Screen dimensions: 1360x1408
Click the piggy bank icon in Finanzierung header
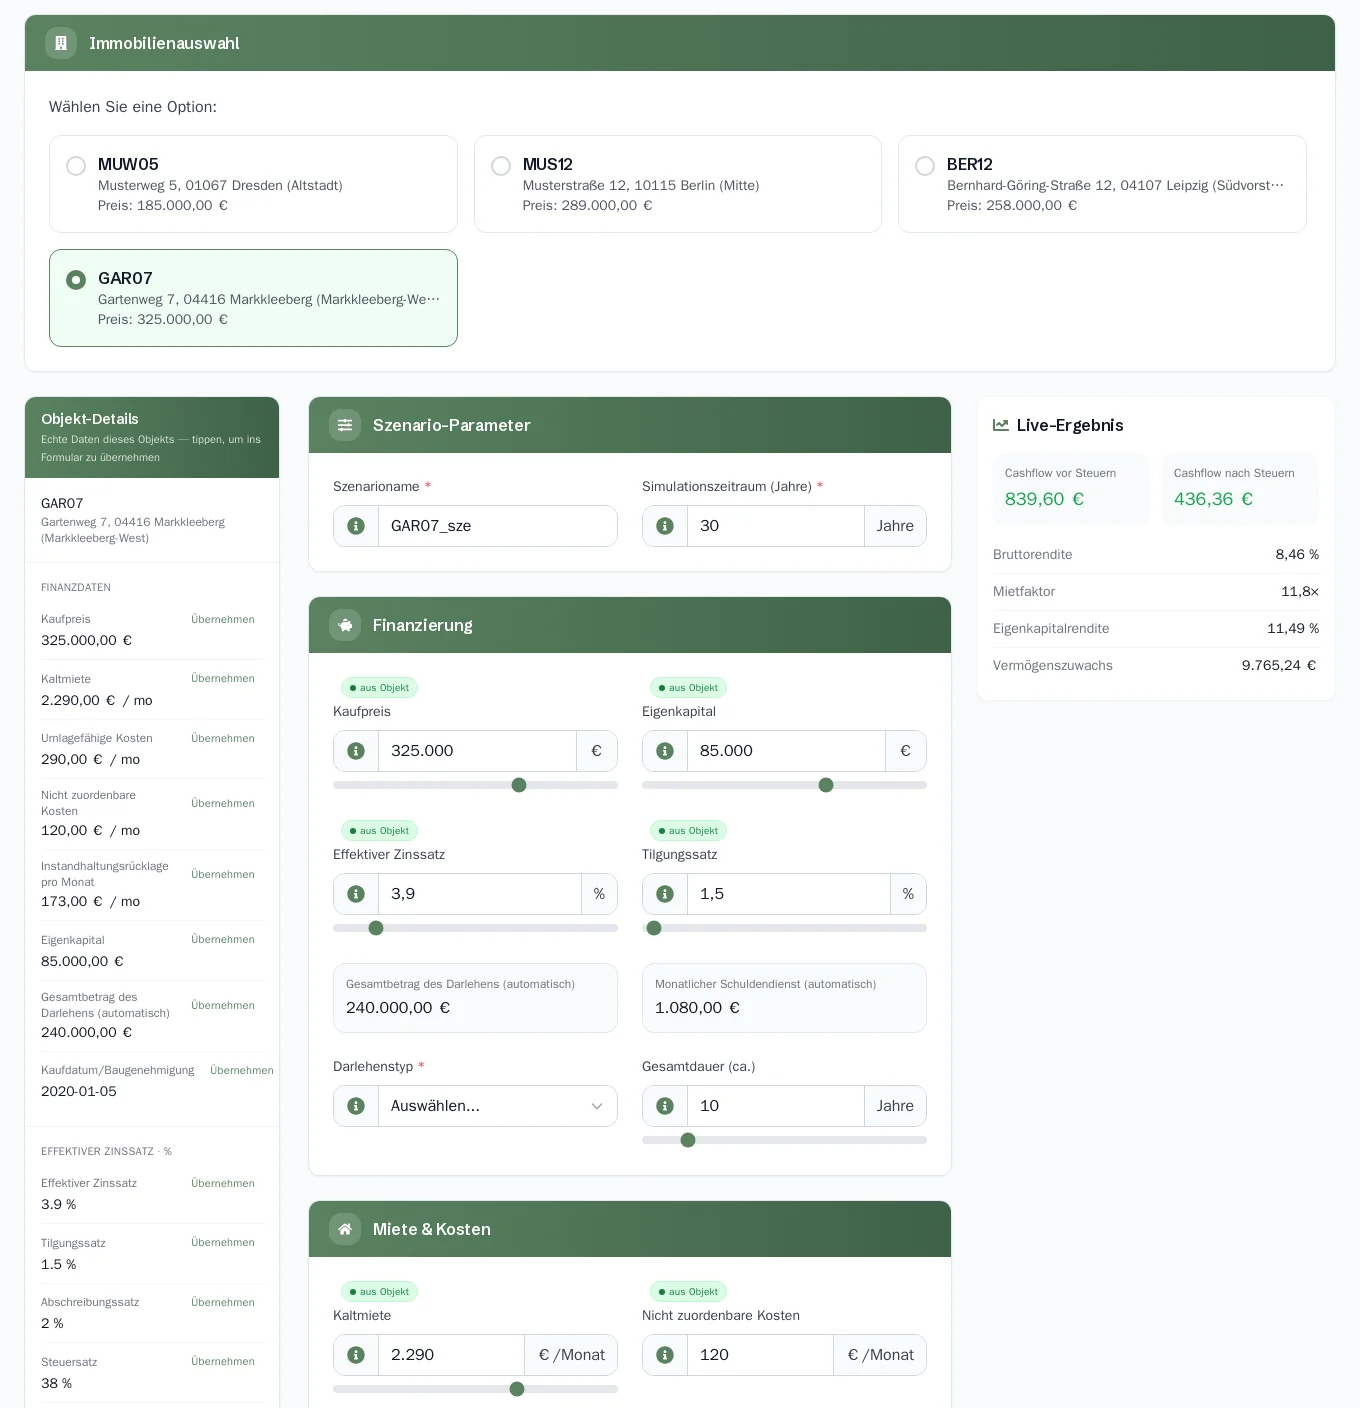pyautogui.click(x=345, y=625)
